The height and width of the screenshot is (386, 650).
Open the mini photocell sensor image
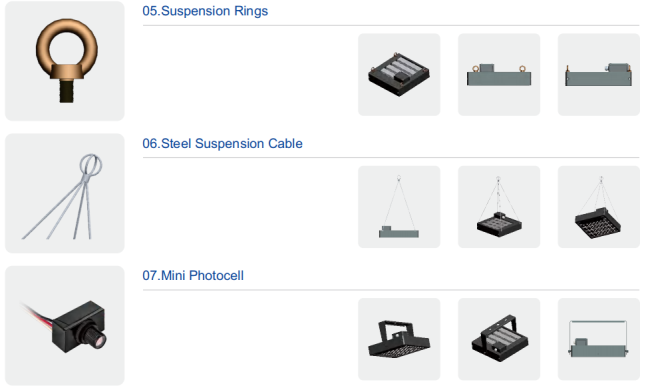pos(65,325)
